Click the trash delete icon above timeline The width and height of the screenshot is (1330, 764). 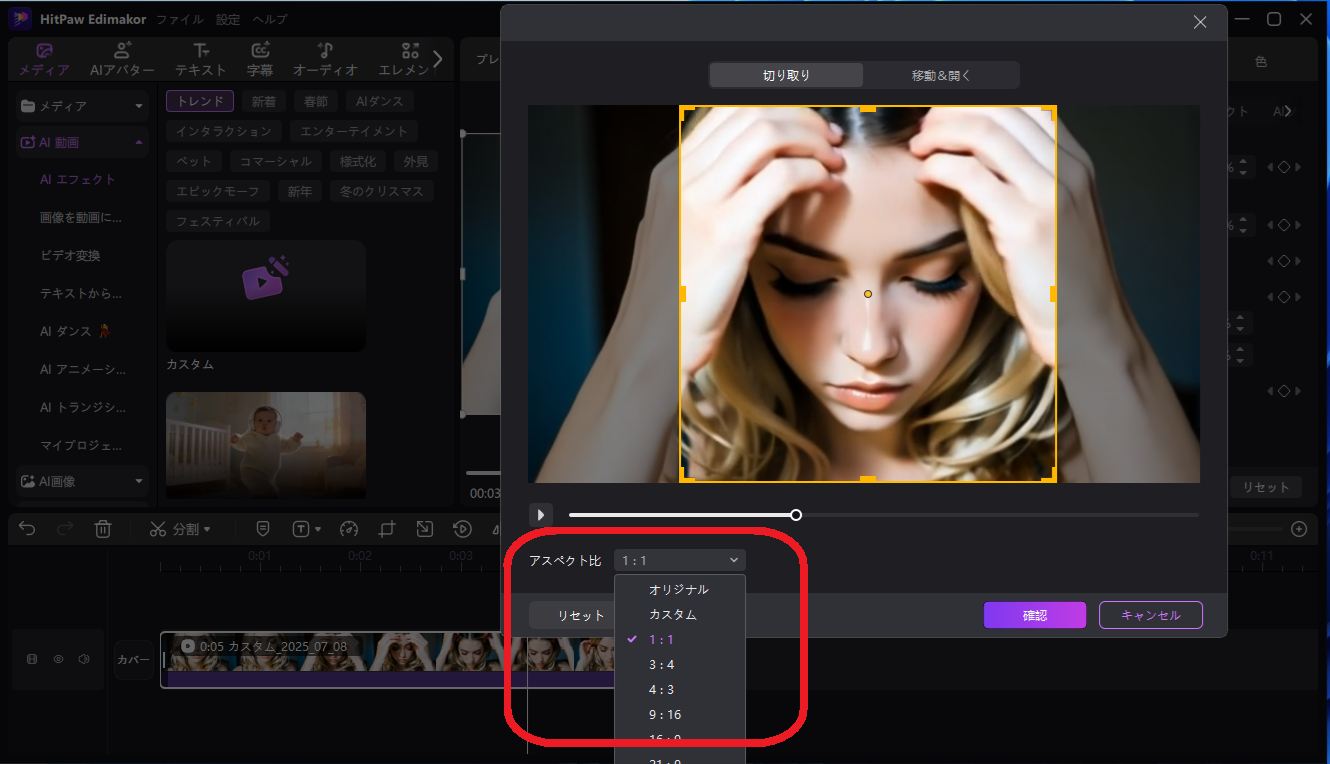[103, 528]
